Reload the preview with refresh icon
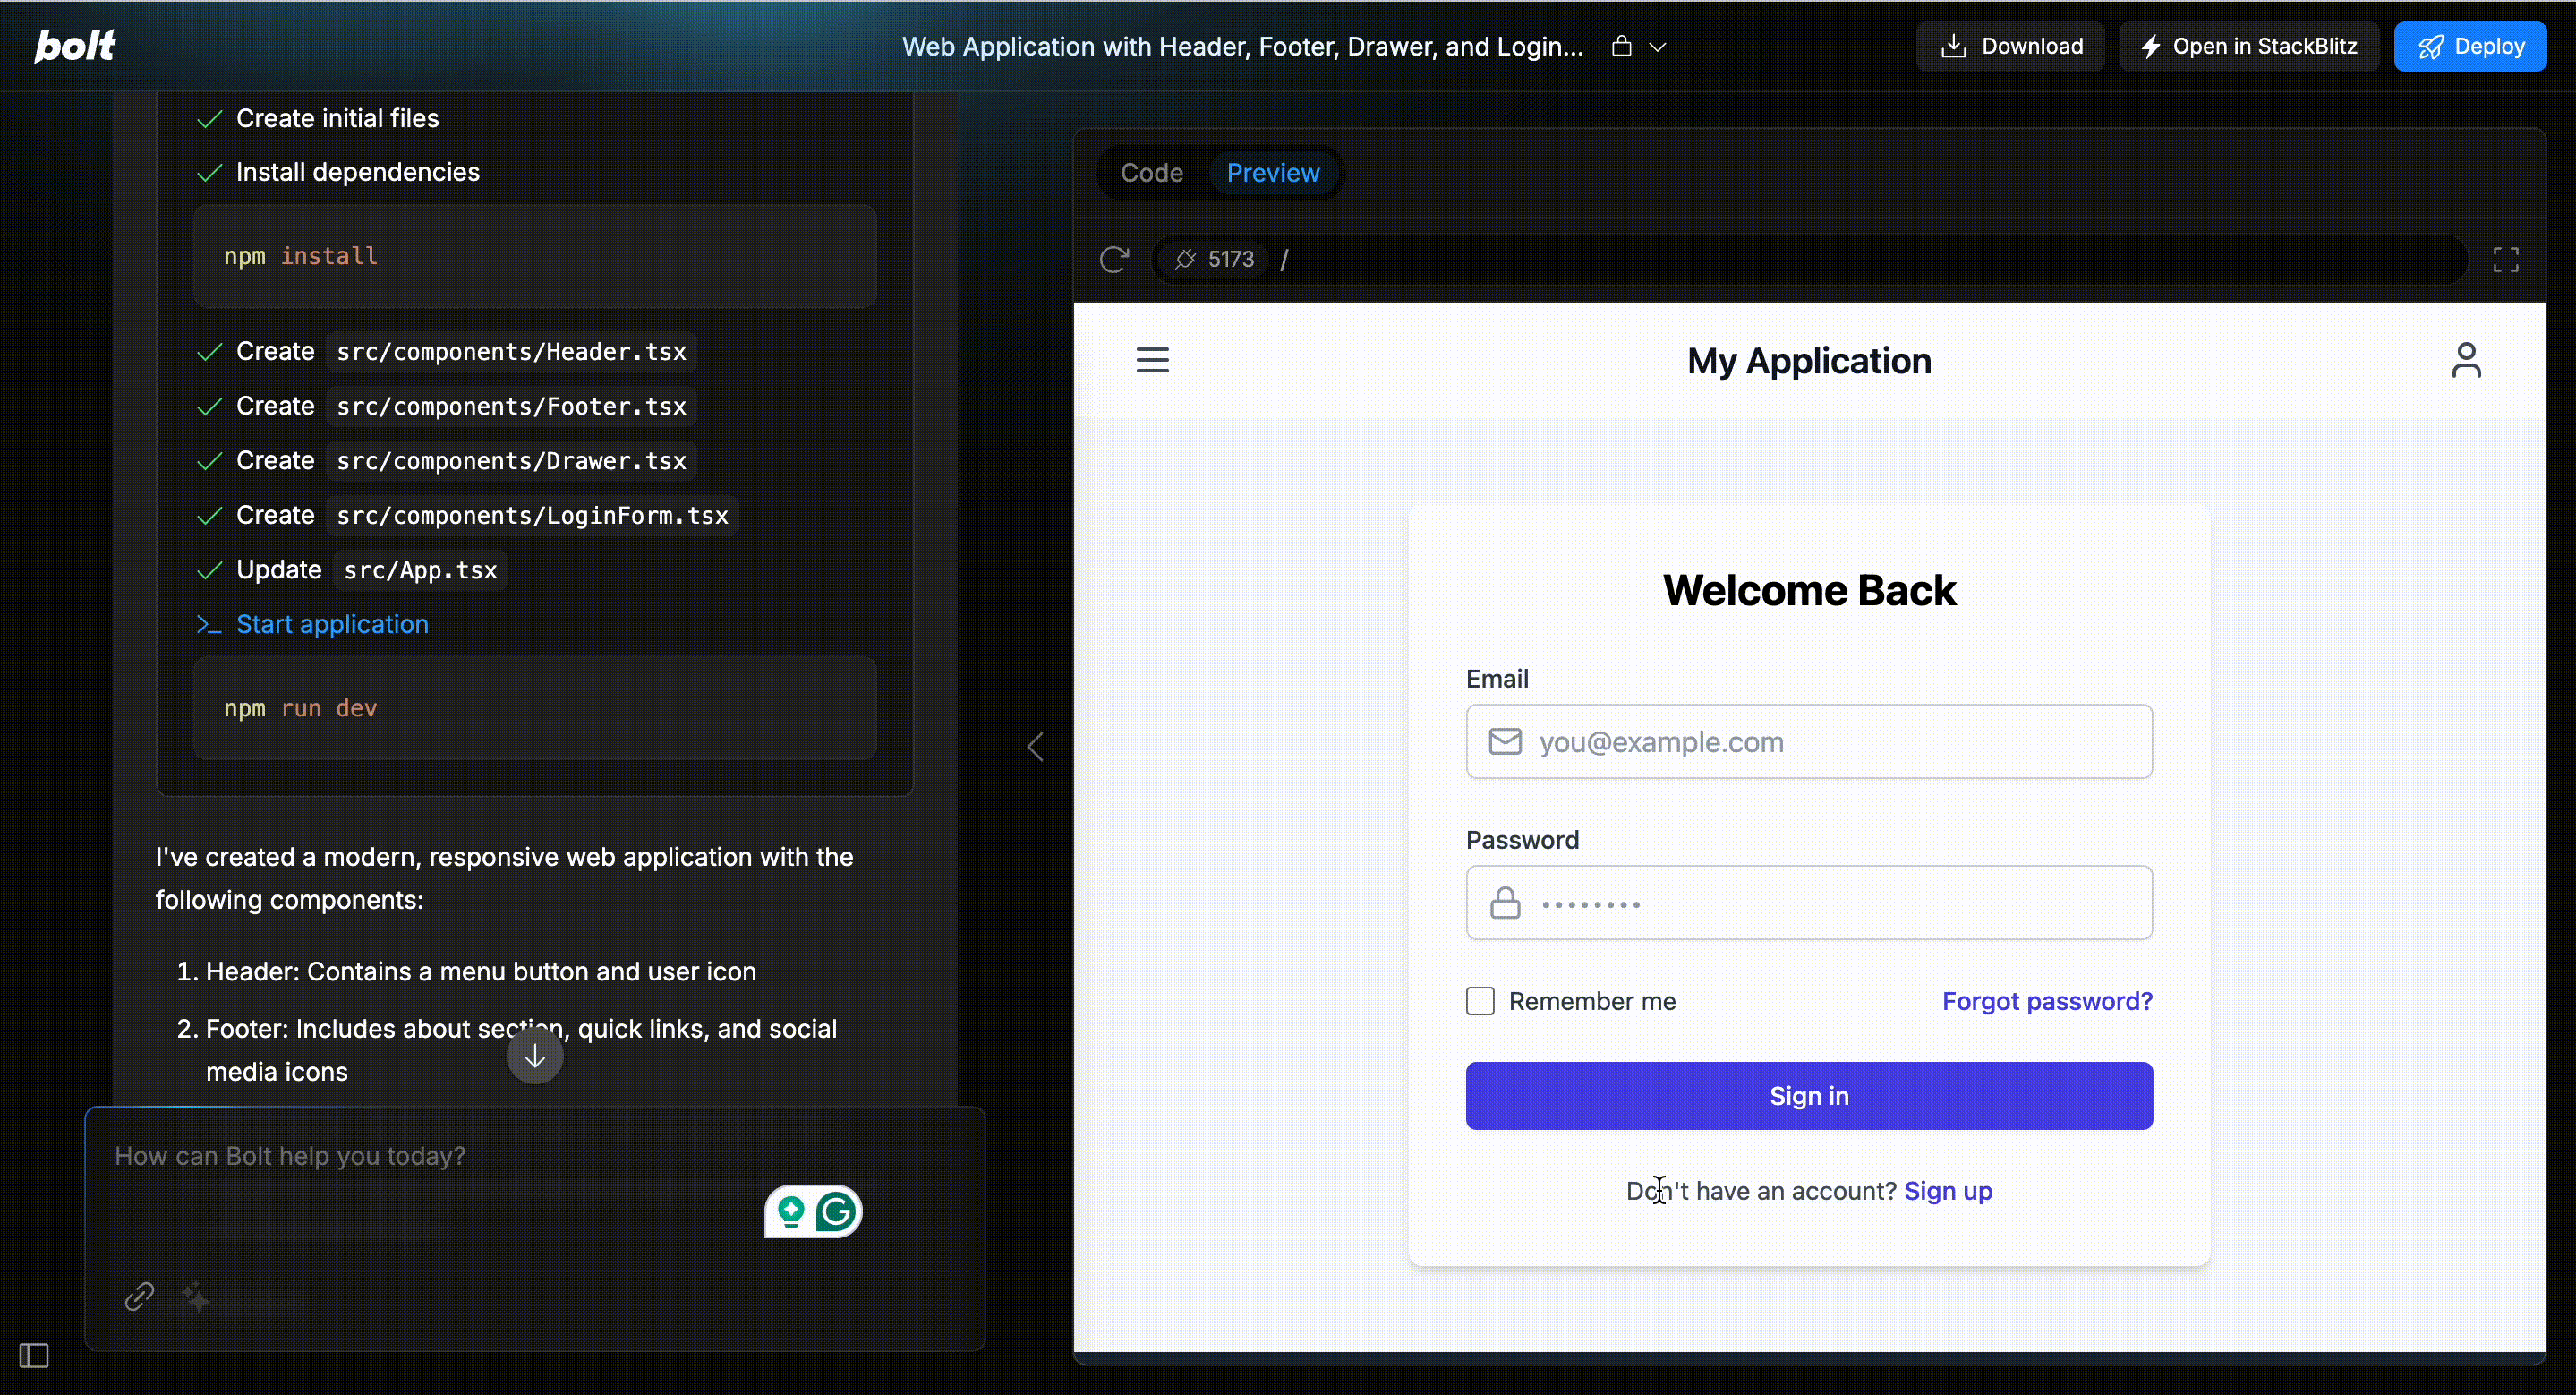2576x1395 pixels. pyautogui.click(x=1114, y=260)
